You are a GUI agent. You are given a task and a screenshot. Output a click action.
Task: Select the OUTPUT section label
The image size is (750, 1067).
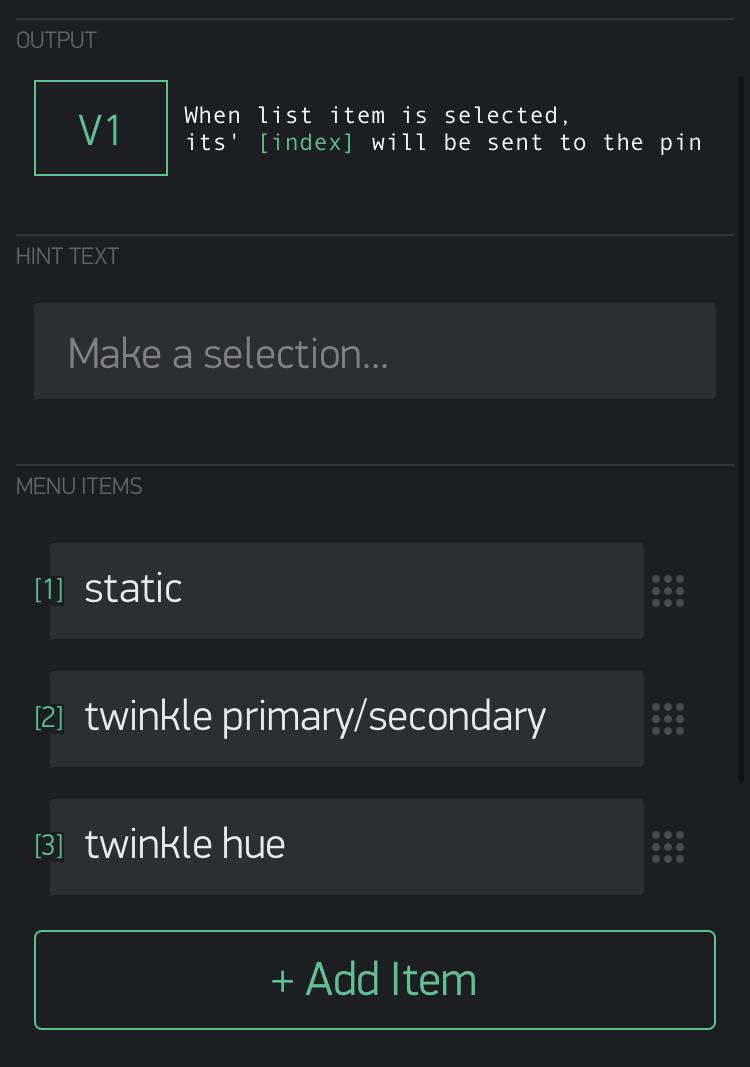coord(57,41)
